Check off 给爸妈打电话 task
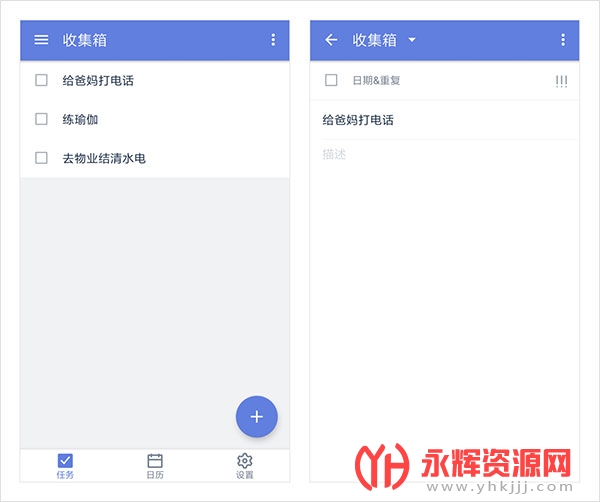Viewport: 600px width, 502px height. coord(41,80)
